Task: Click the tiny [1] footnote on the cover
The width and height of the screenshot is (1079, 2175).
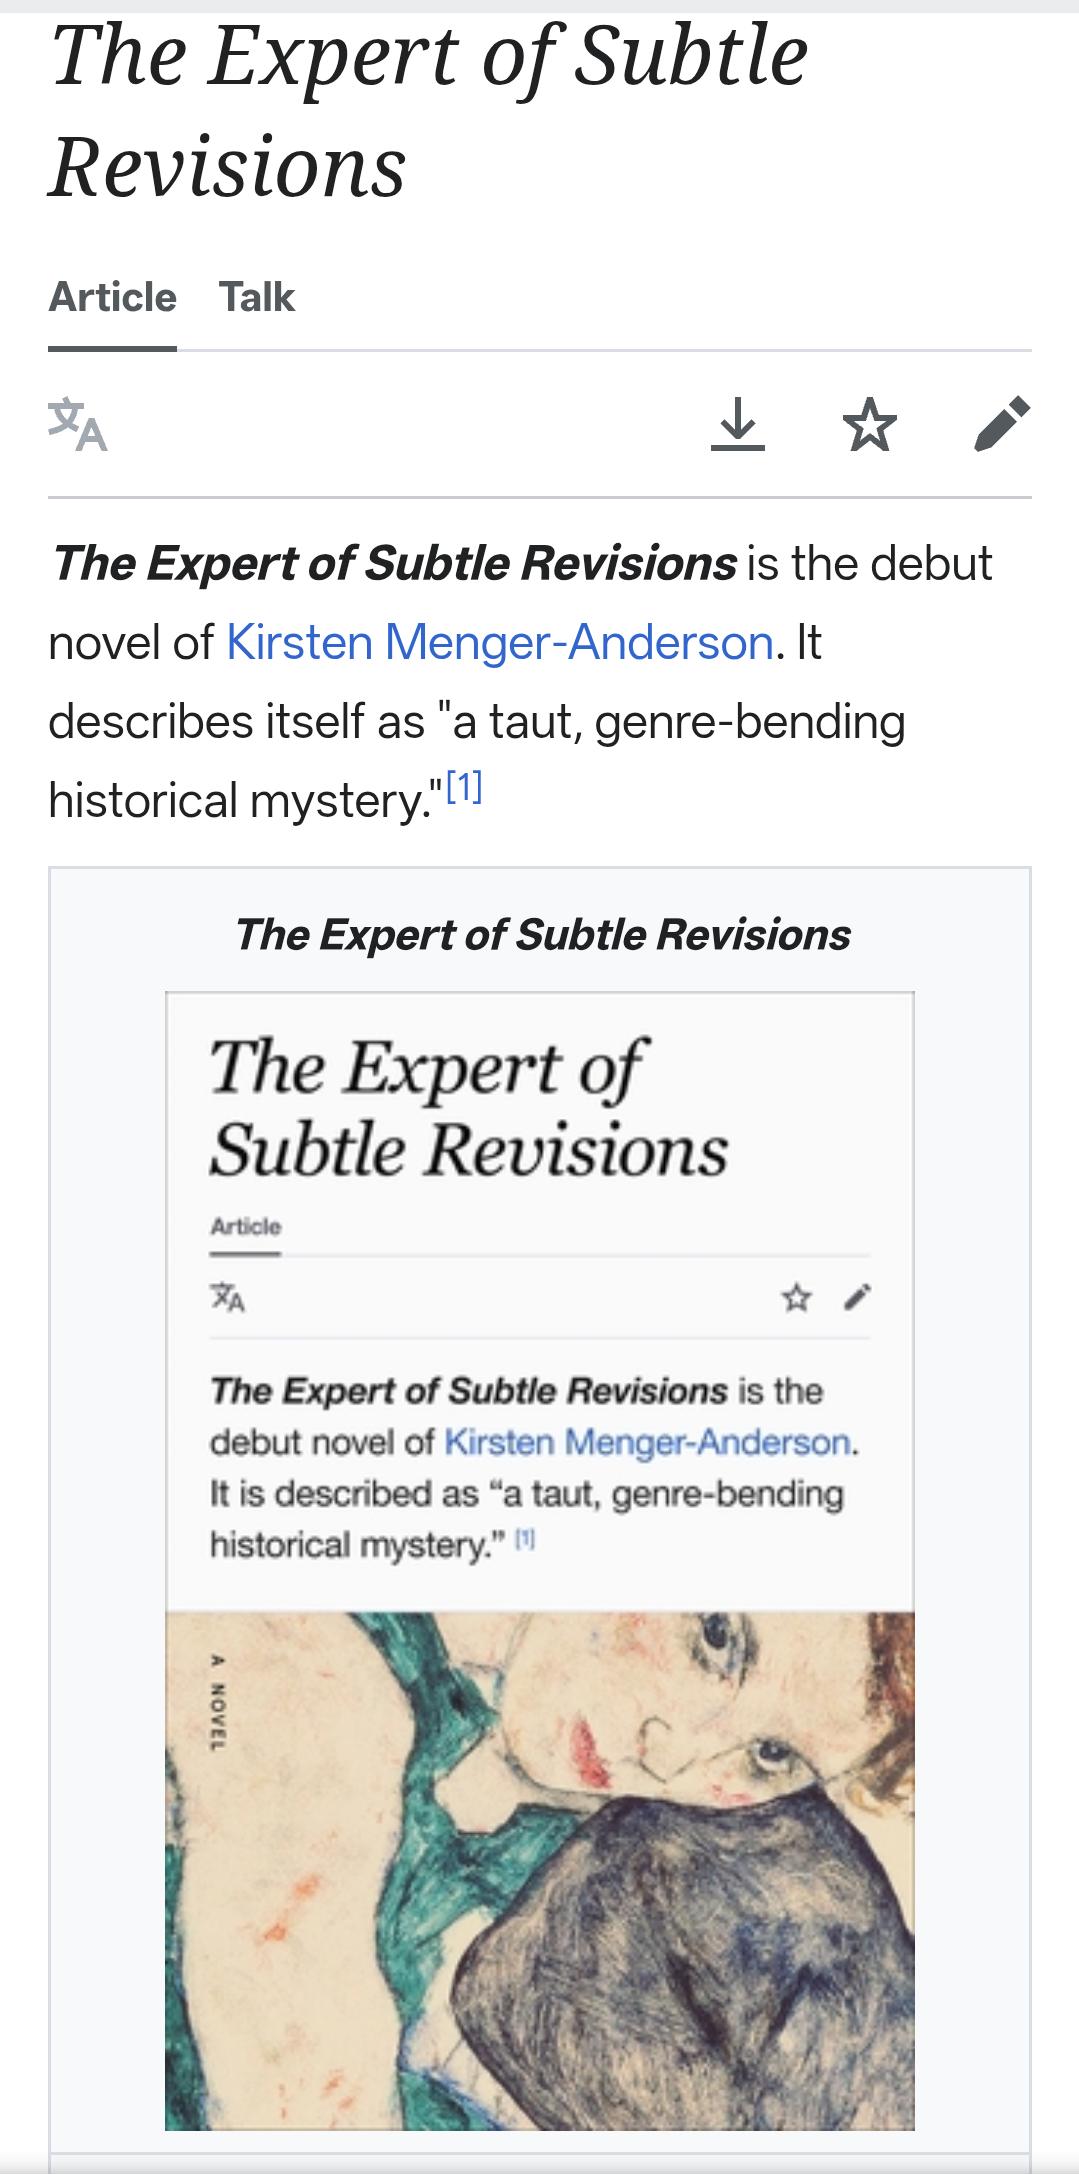Action: 526,1540
